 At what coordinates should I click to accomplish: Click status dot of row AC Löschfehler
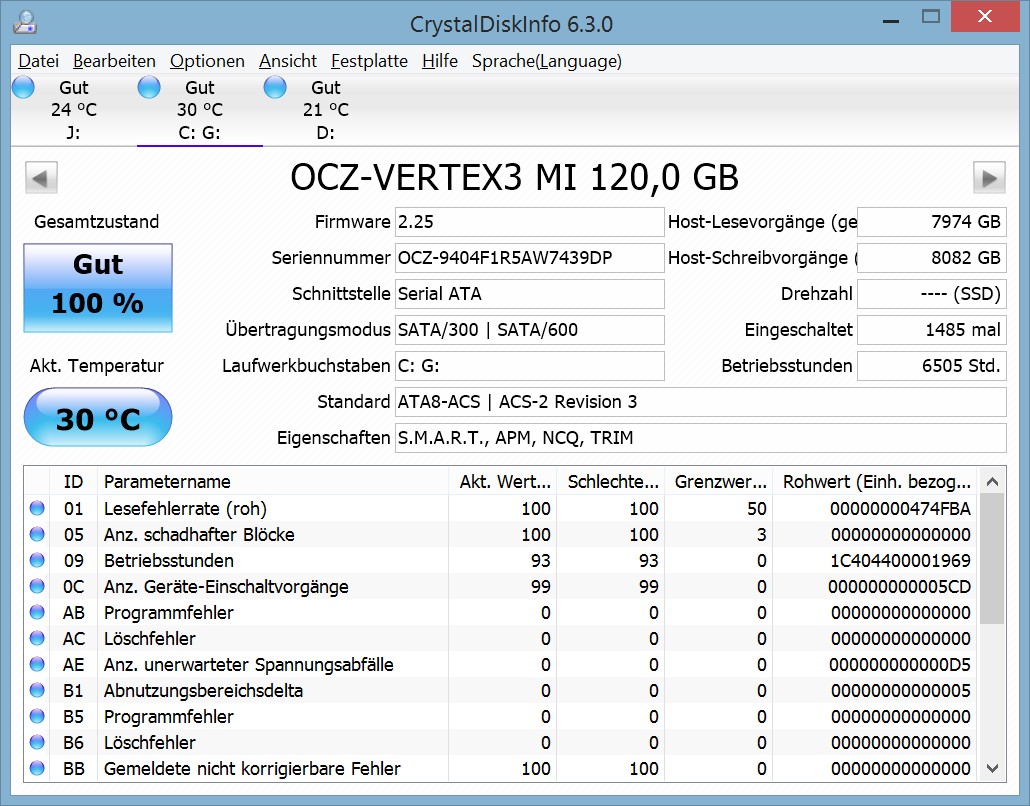(37, 638)
